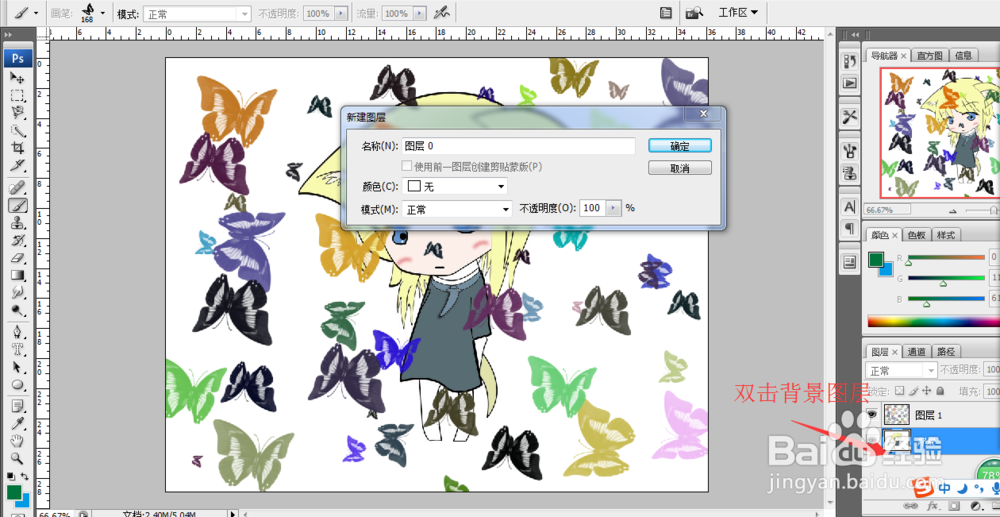Click the 图层 1 layer thumbnail
Viewport: 1000px width, 517px height.
(897, 415)
